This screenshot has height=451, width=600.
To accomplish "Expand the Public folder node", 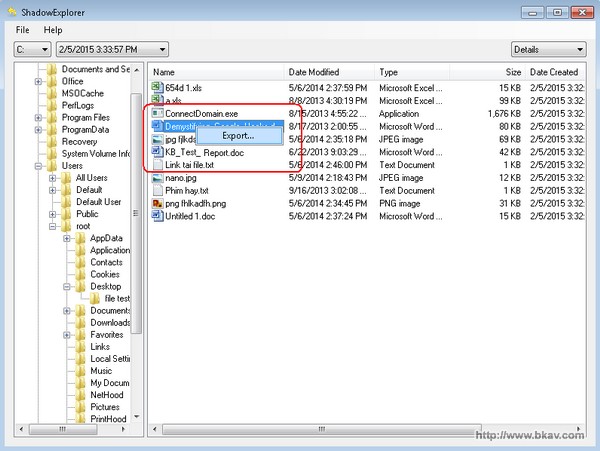I will click(x=52, y=214).
